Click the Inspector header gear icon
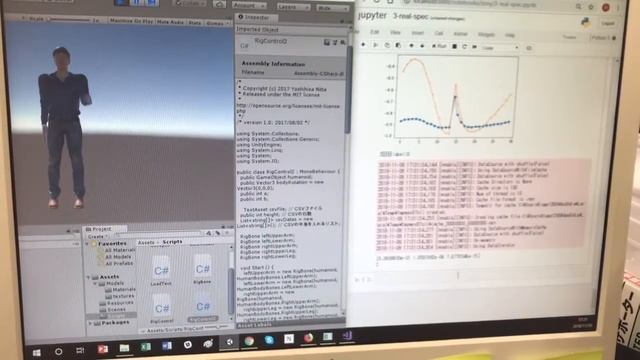This screenshot has width=640, height=360. 343,42
